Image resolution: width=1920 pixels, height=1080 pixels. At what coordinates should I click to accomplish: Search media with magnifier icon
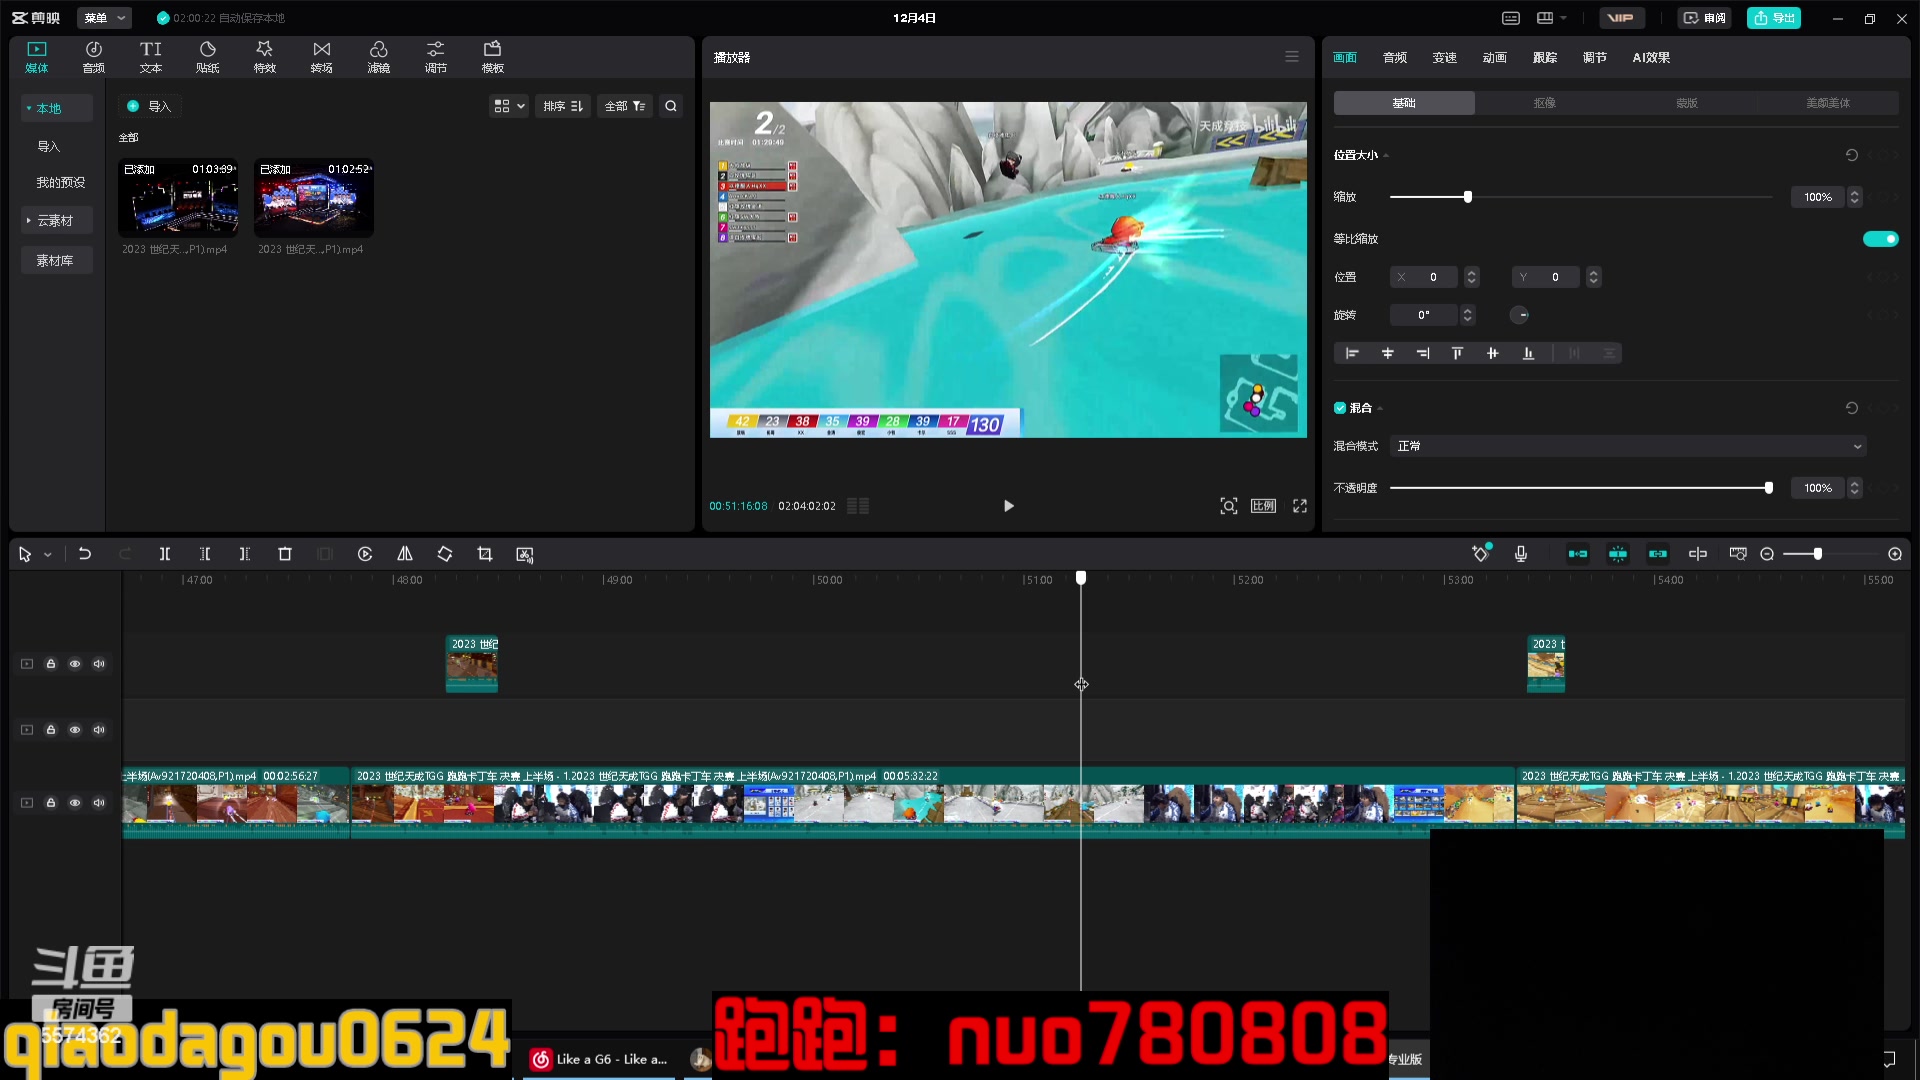click(x=671, y=106)
